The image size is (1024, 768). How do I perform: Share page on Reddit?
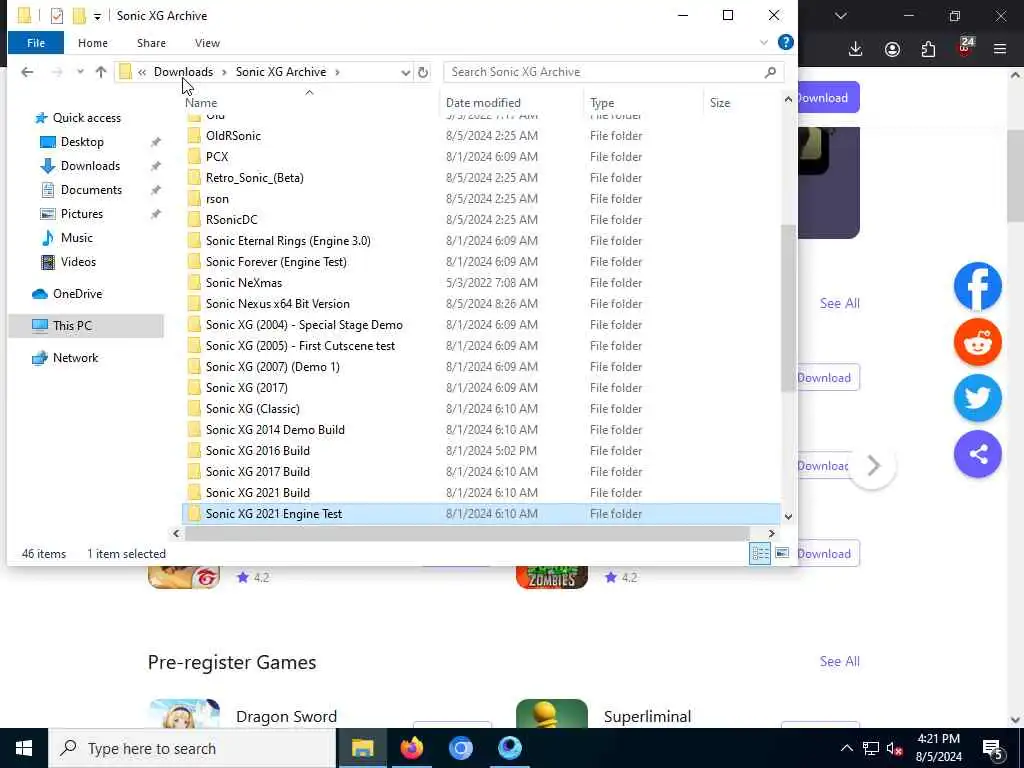(x=978, y=342)
